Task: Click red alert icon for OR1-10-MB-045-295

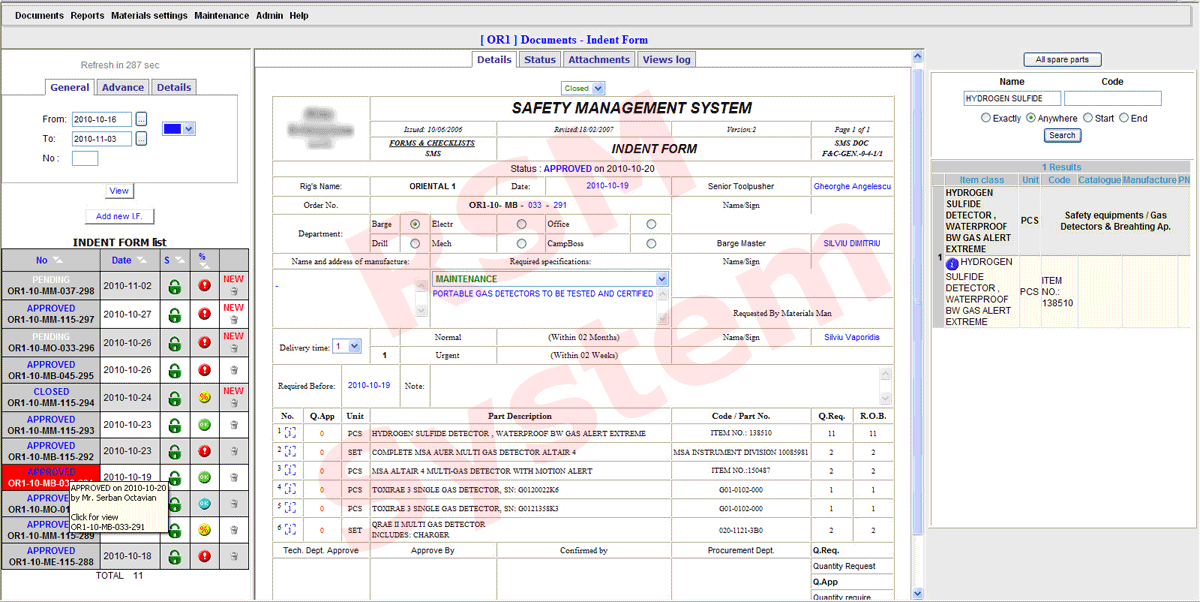Action: point(204,370)
